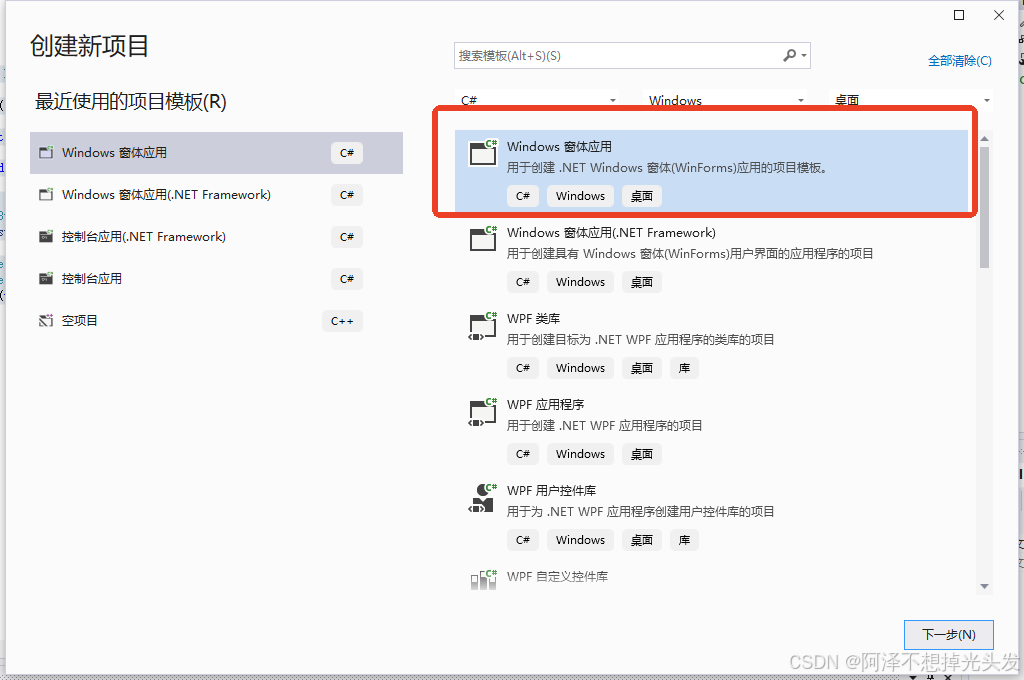Open the Windows platform filter dropdown
Screen dimensions: 1024x680
tap(725, 100)
